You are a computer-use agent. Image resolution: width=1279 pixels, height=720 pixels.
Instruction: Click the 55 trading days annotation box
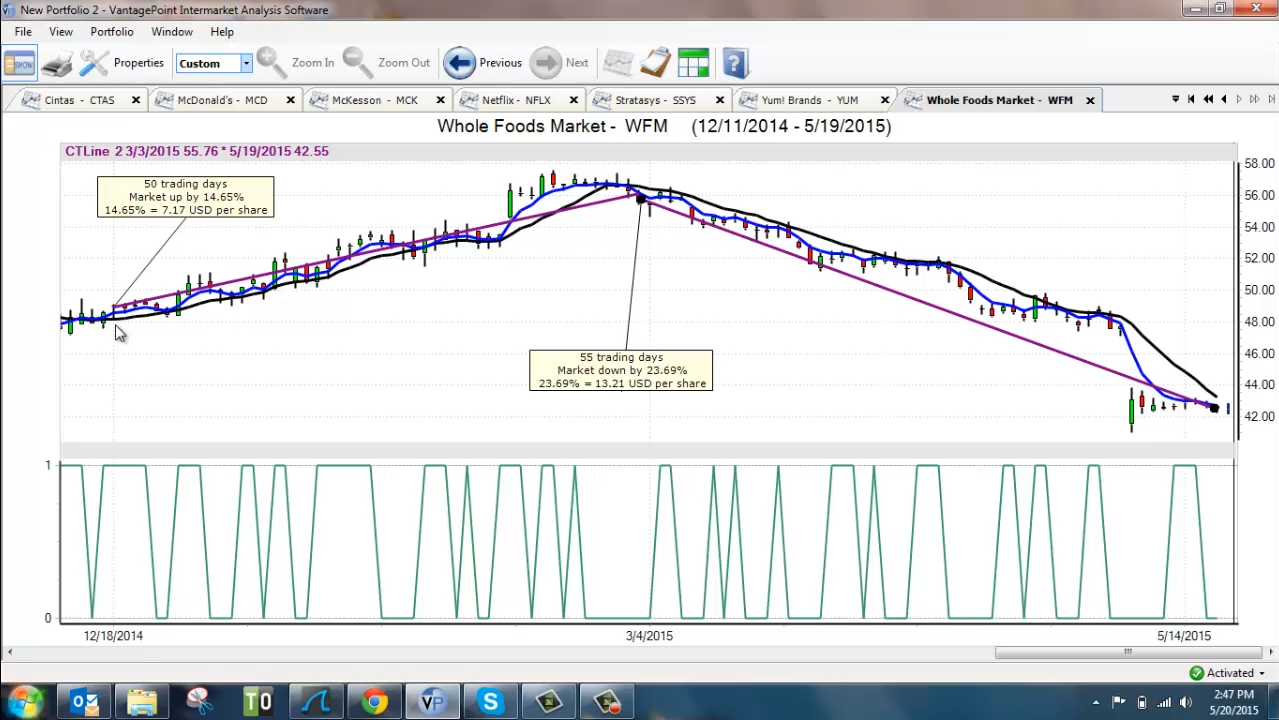[621, 370]
